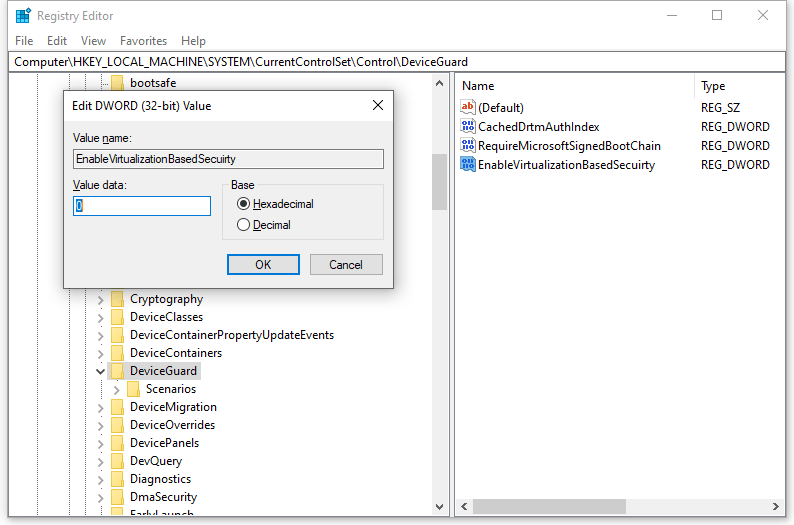Select the Hexadecimal base option
Image resolution: width=794 pixels, height=525 pixels.
[x=275, y=204]
